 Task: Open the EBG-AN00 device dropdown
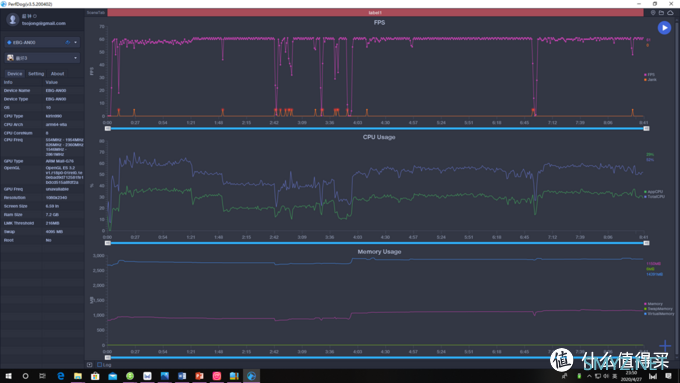[42, 42]
